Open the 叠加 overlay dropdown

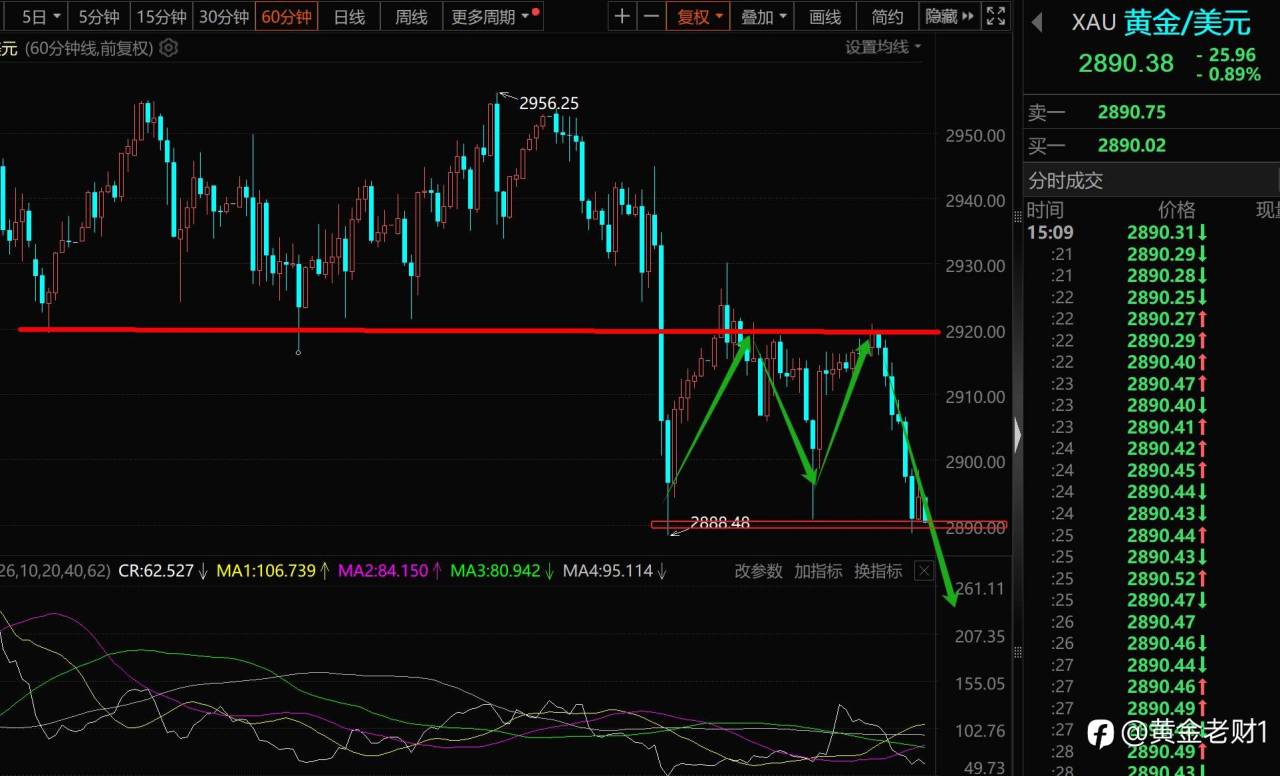(763, 16)
